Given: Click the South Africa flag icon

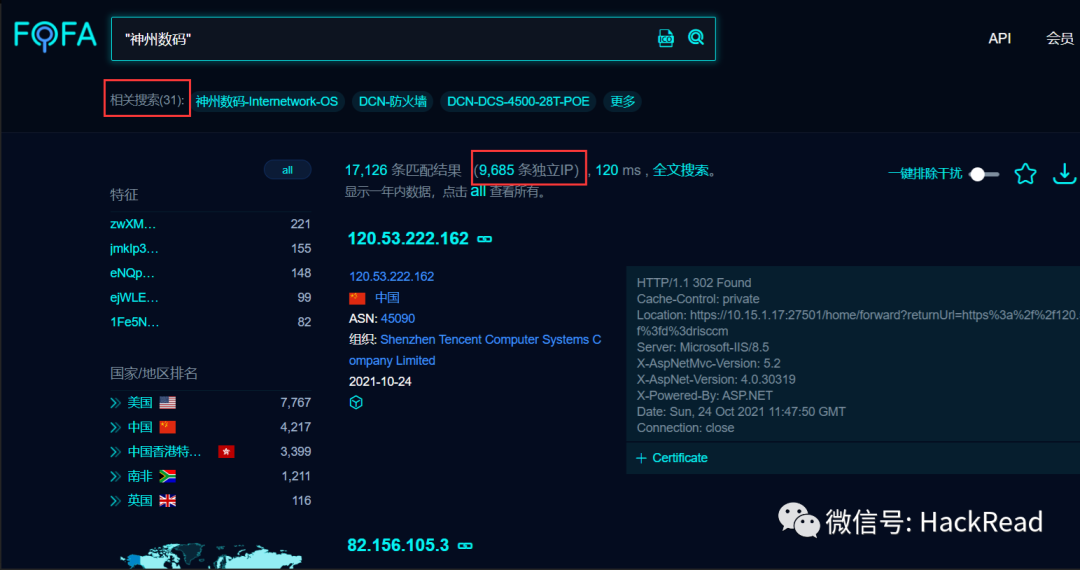Looking at the screenshot, I should tap(167, 476).
